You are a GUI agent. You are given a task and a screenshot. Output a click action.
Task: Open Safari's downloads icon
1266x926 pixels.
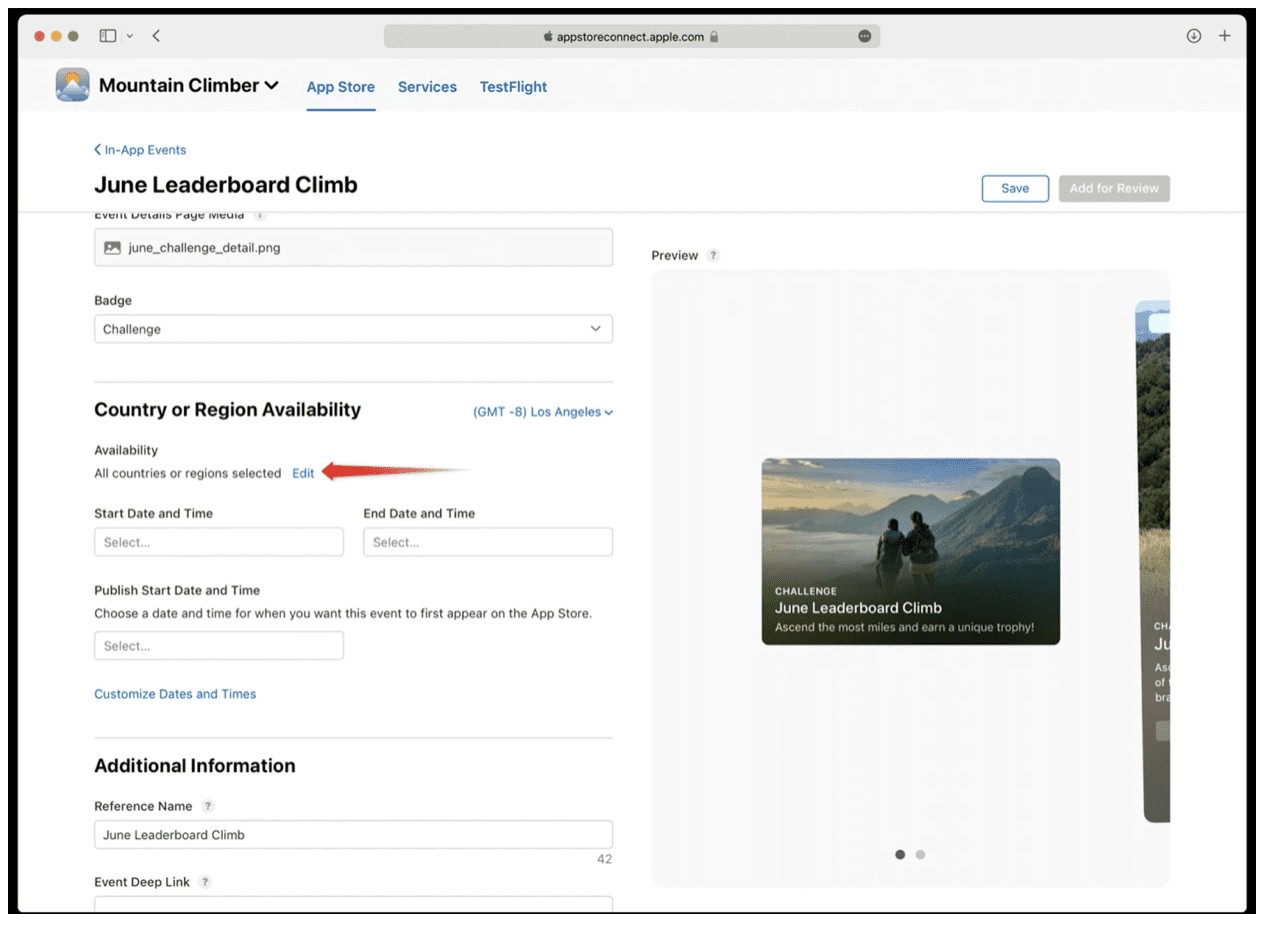[1193, 35]
